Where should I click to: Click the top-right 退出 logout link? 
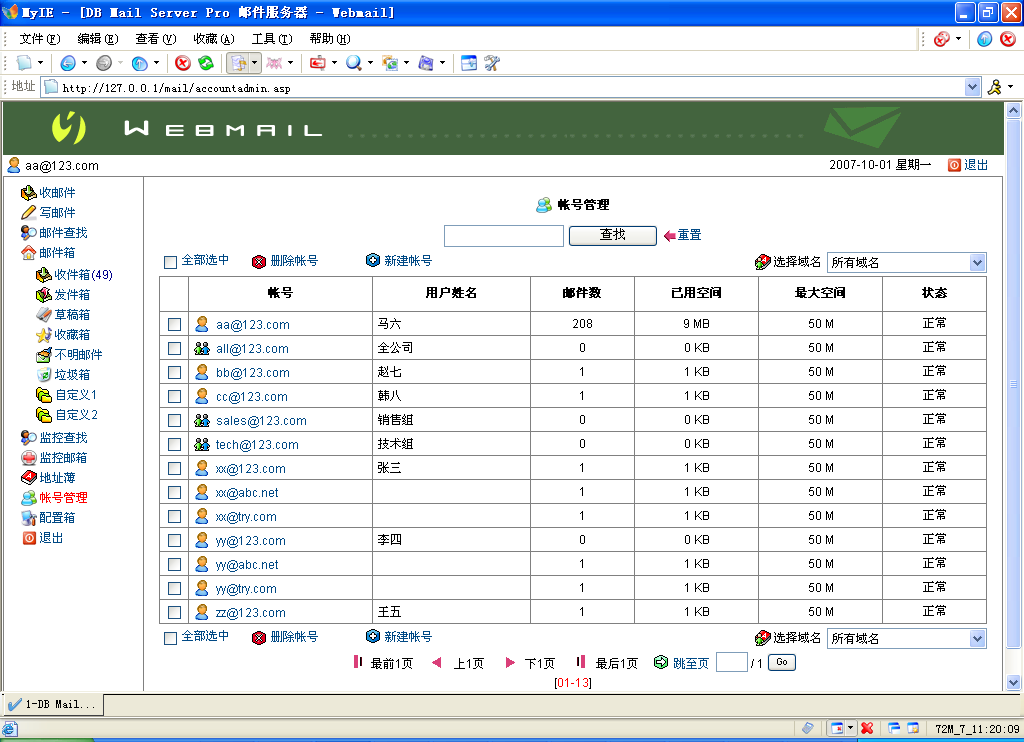pyautogui.click(x=976, y=165)
